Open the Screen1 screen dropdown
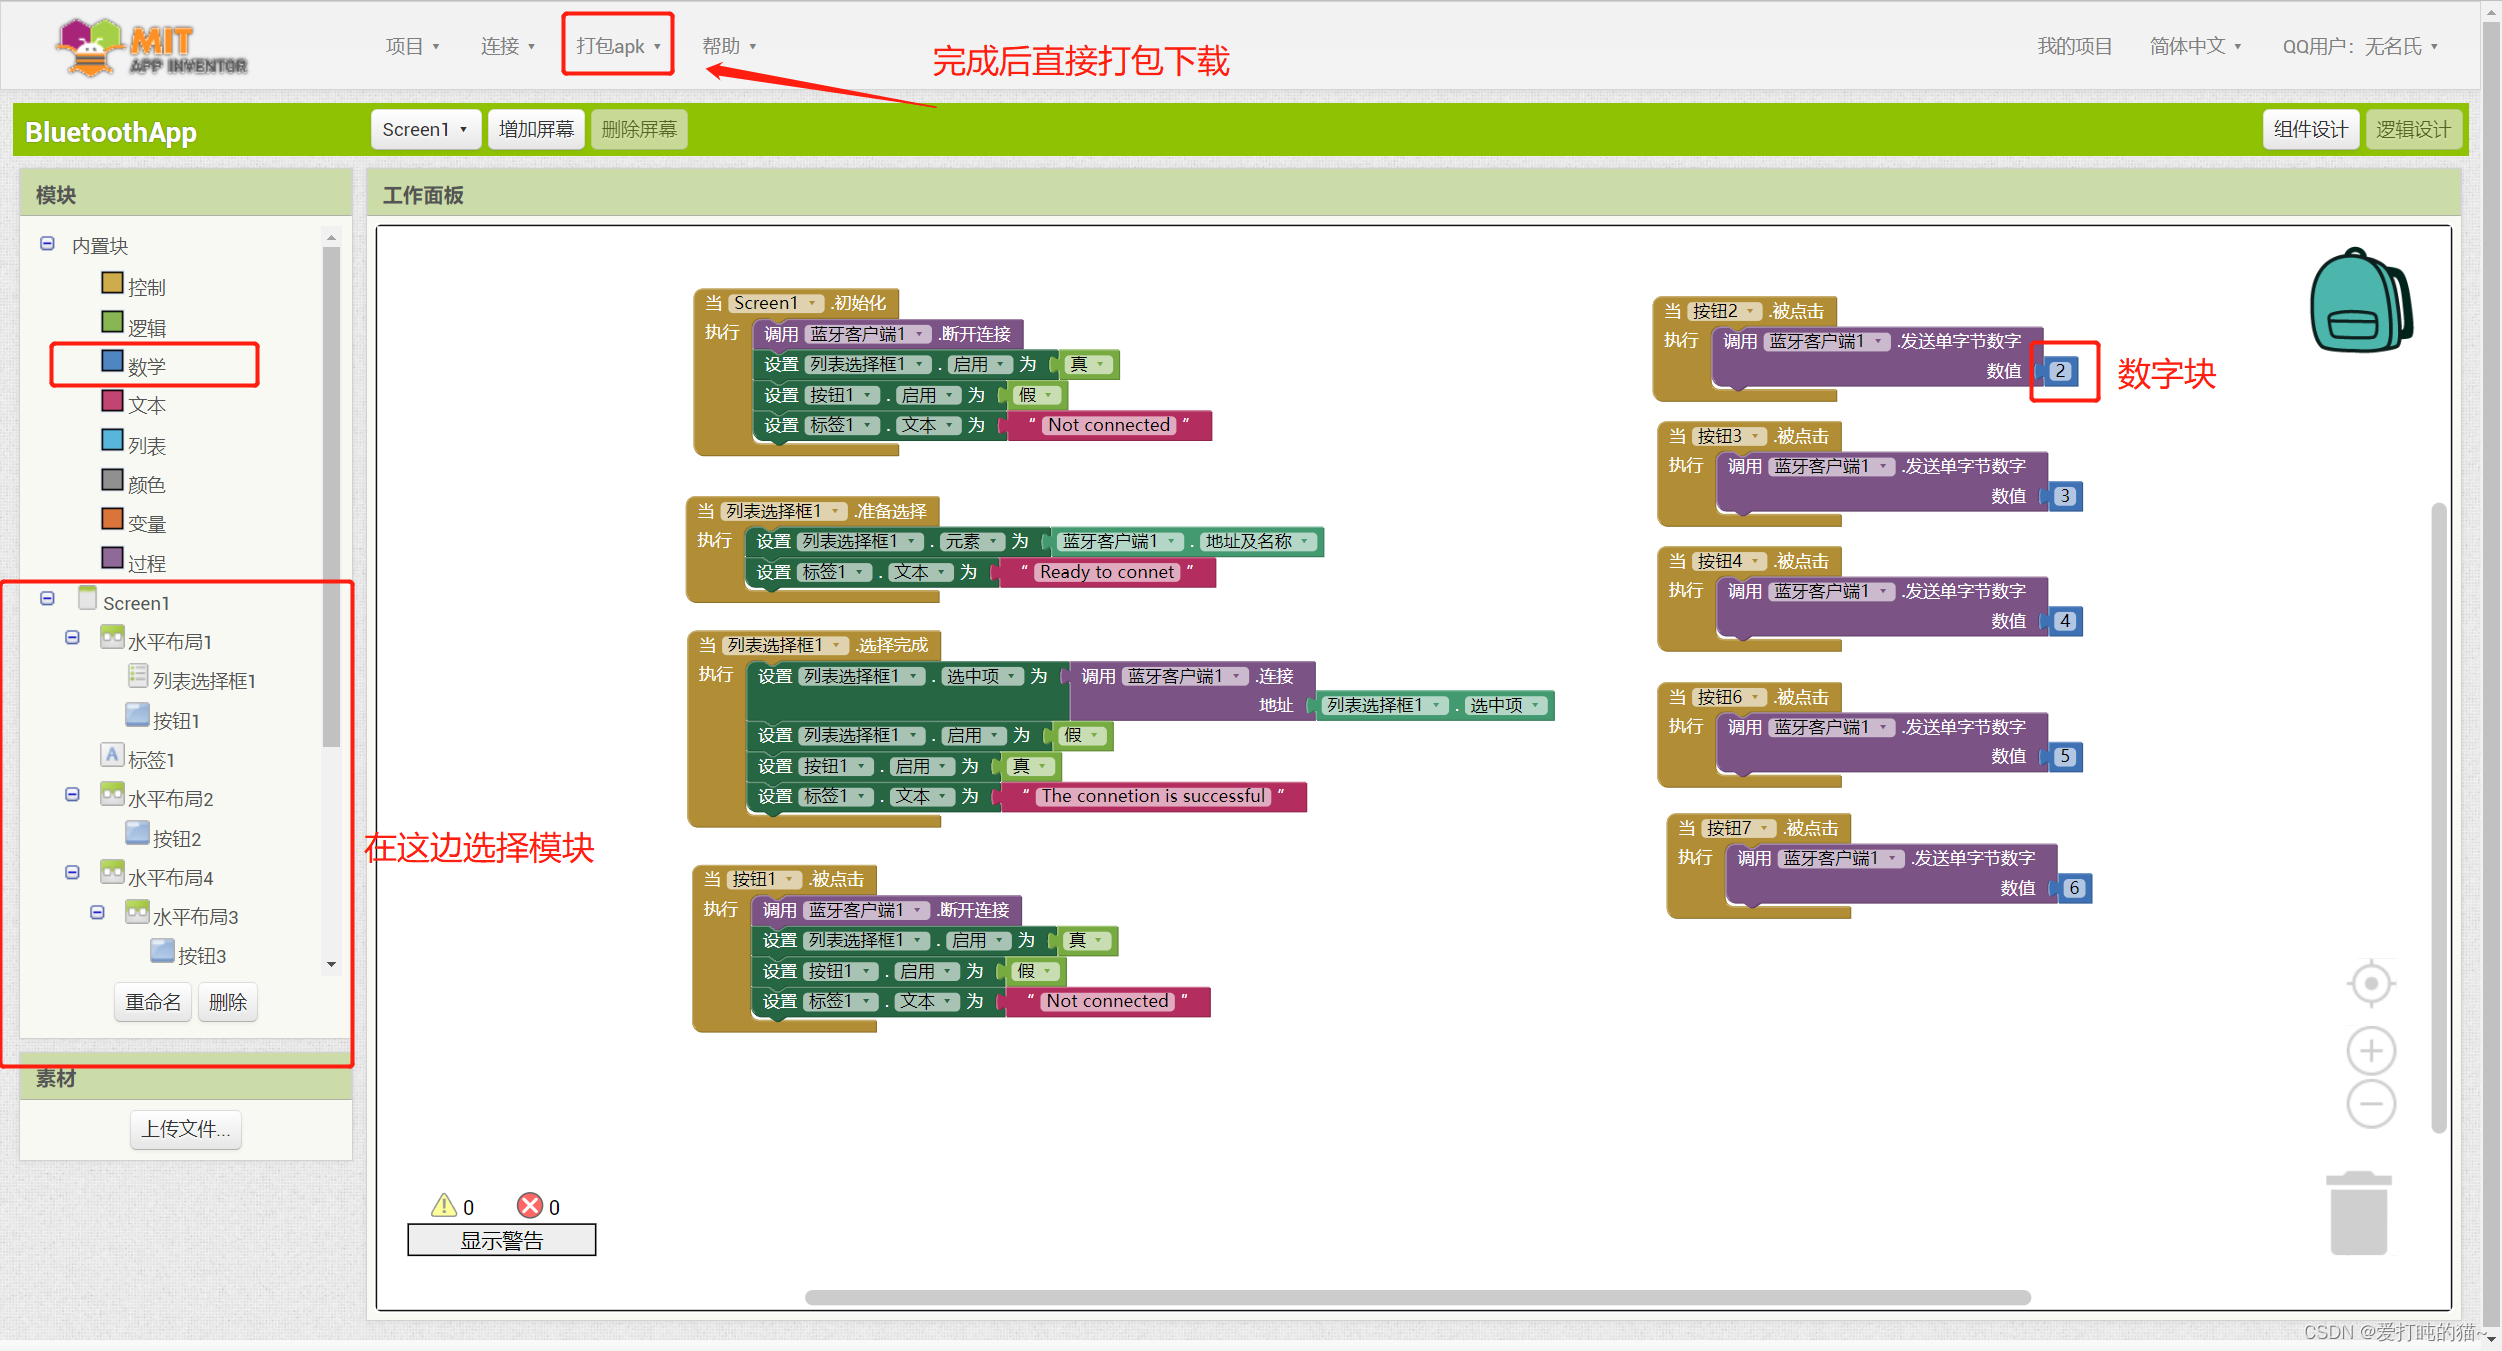 (425, 129)
